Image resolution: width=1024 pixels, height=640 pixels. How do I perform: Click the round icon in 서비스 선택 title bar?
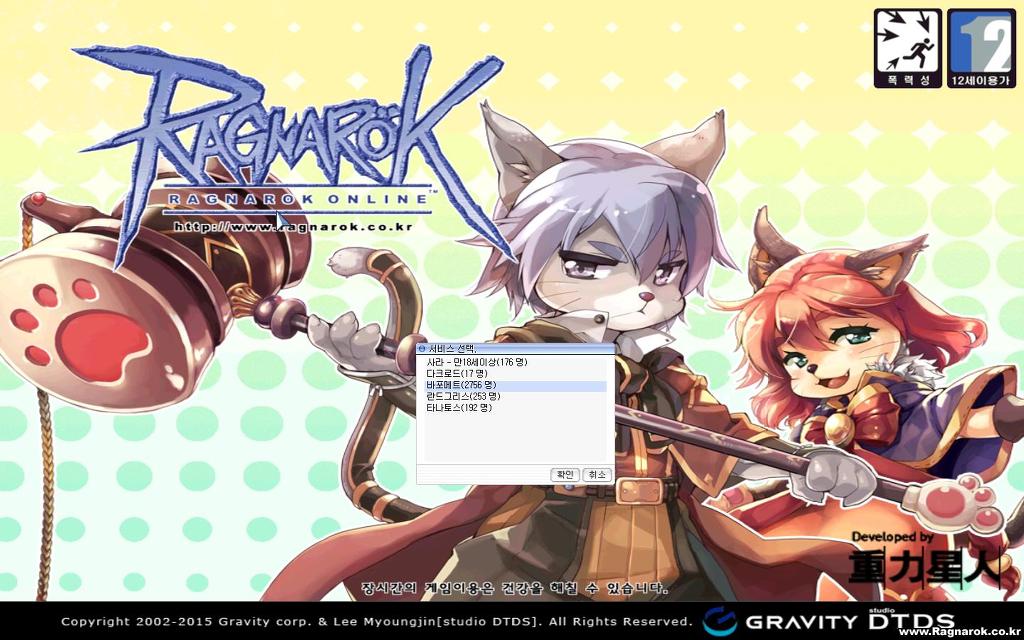421,348
